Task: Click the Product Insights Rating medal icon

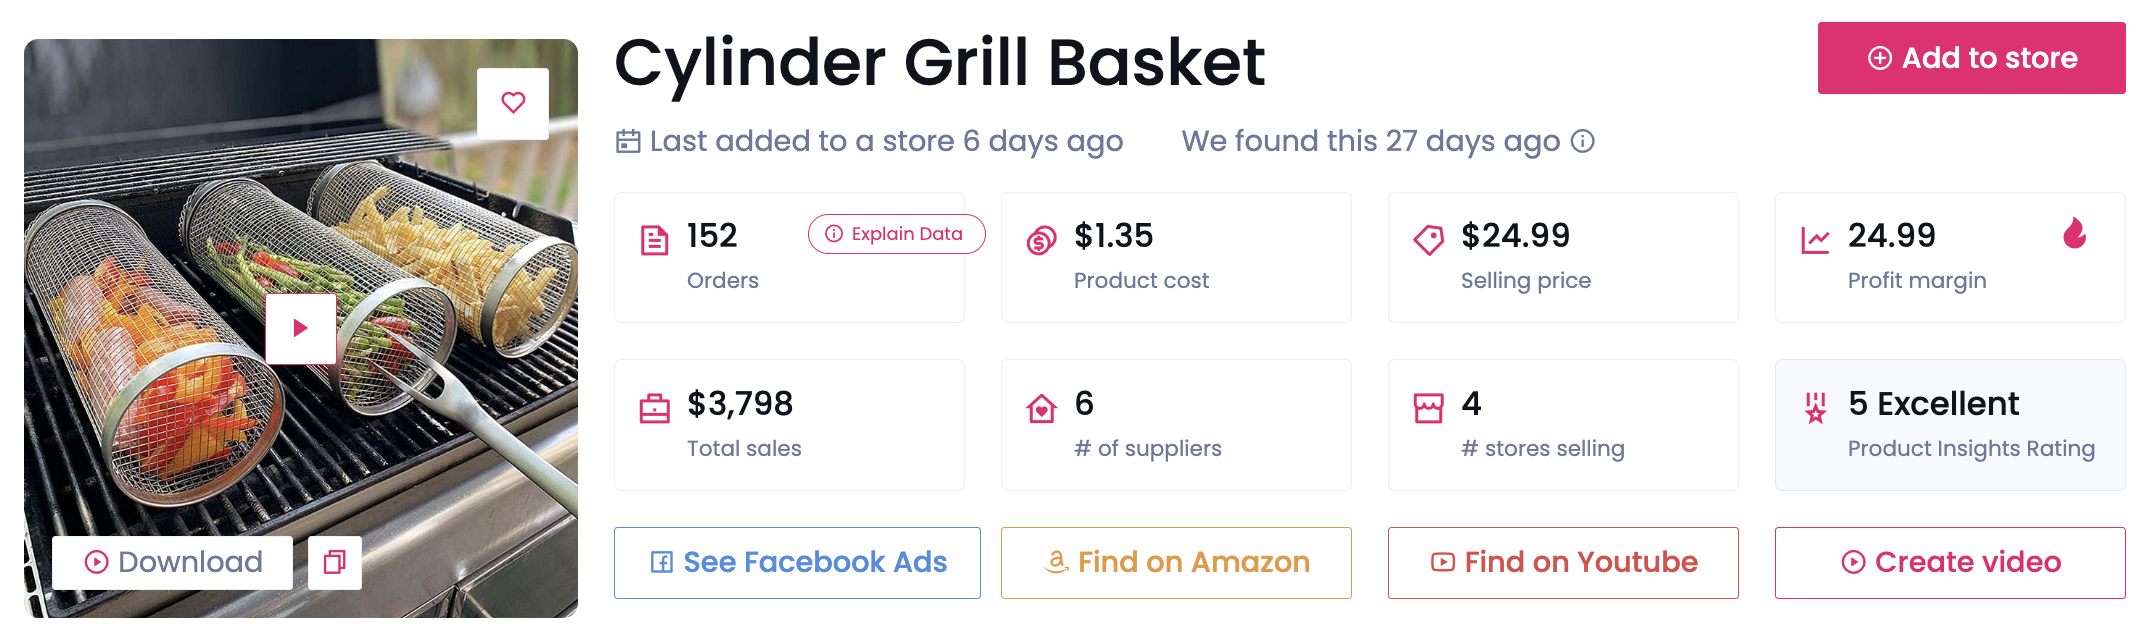Action: 1815,408
